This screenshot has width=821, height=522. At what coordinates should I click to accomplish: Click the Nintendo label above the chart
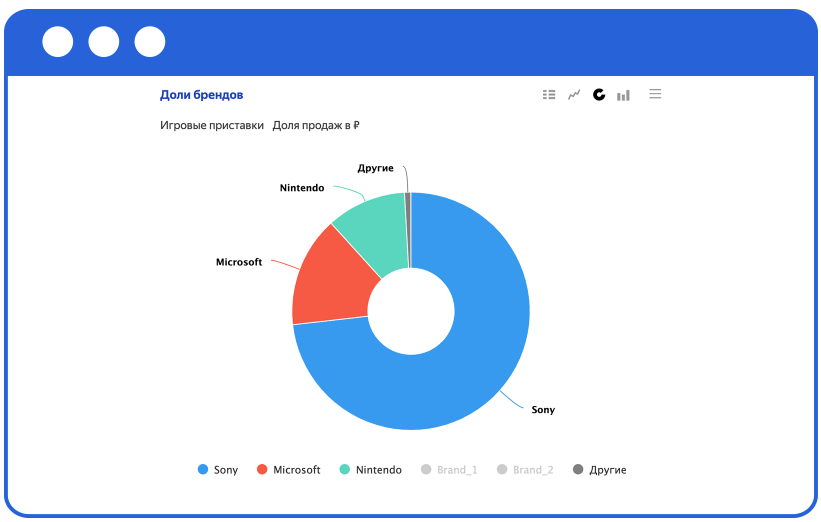point(302,187)
